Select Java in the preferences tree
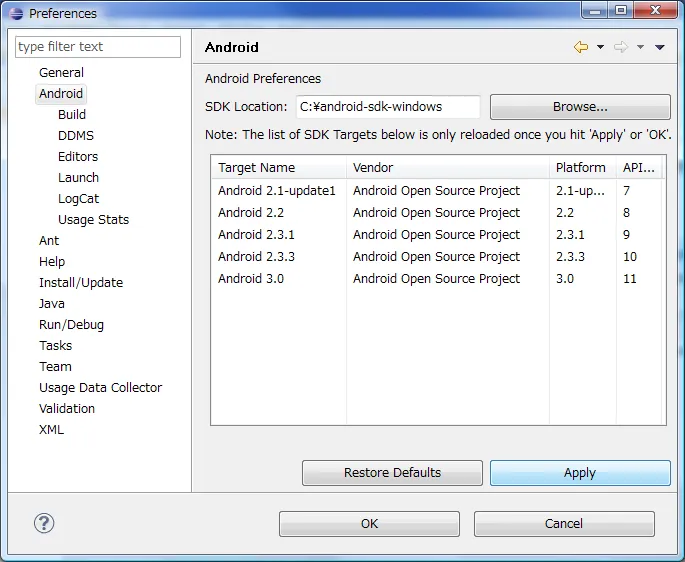 pos(52,303)
